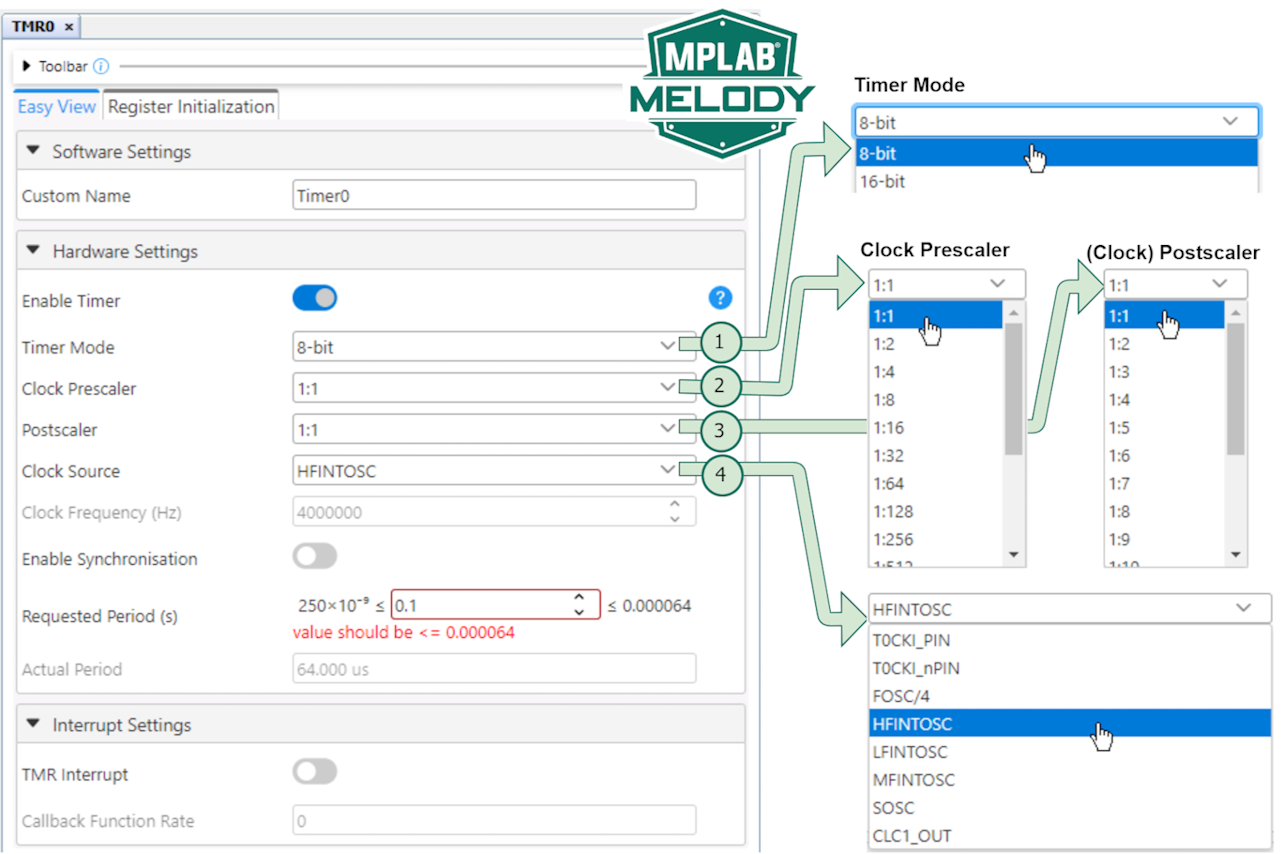The width and height of the screenshot is (1283, 854).
Task: Click the Callback Function Rate field
Action: click(x=494, y=821)
